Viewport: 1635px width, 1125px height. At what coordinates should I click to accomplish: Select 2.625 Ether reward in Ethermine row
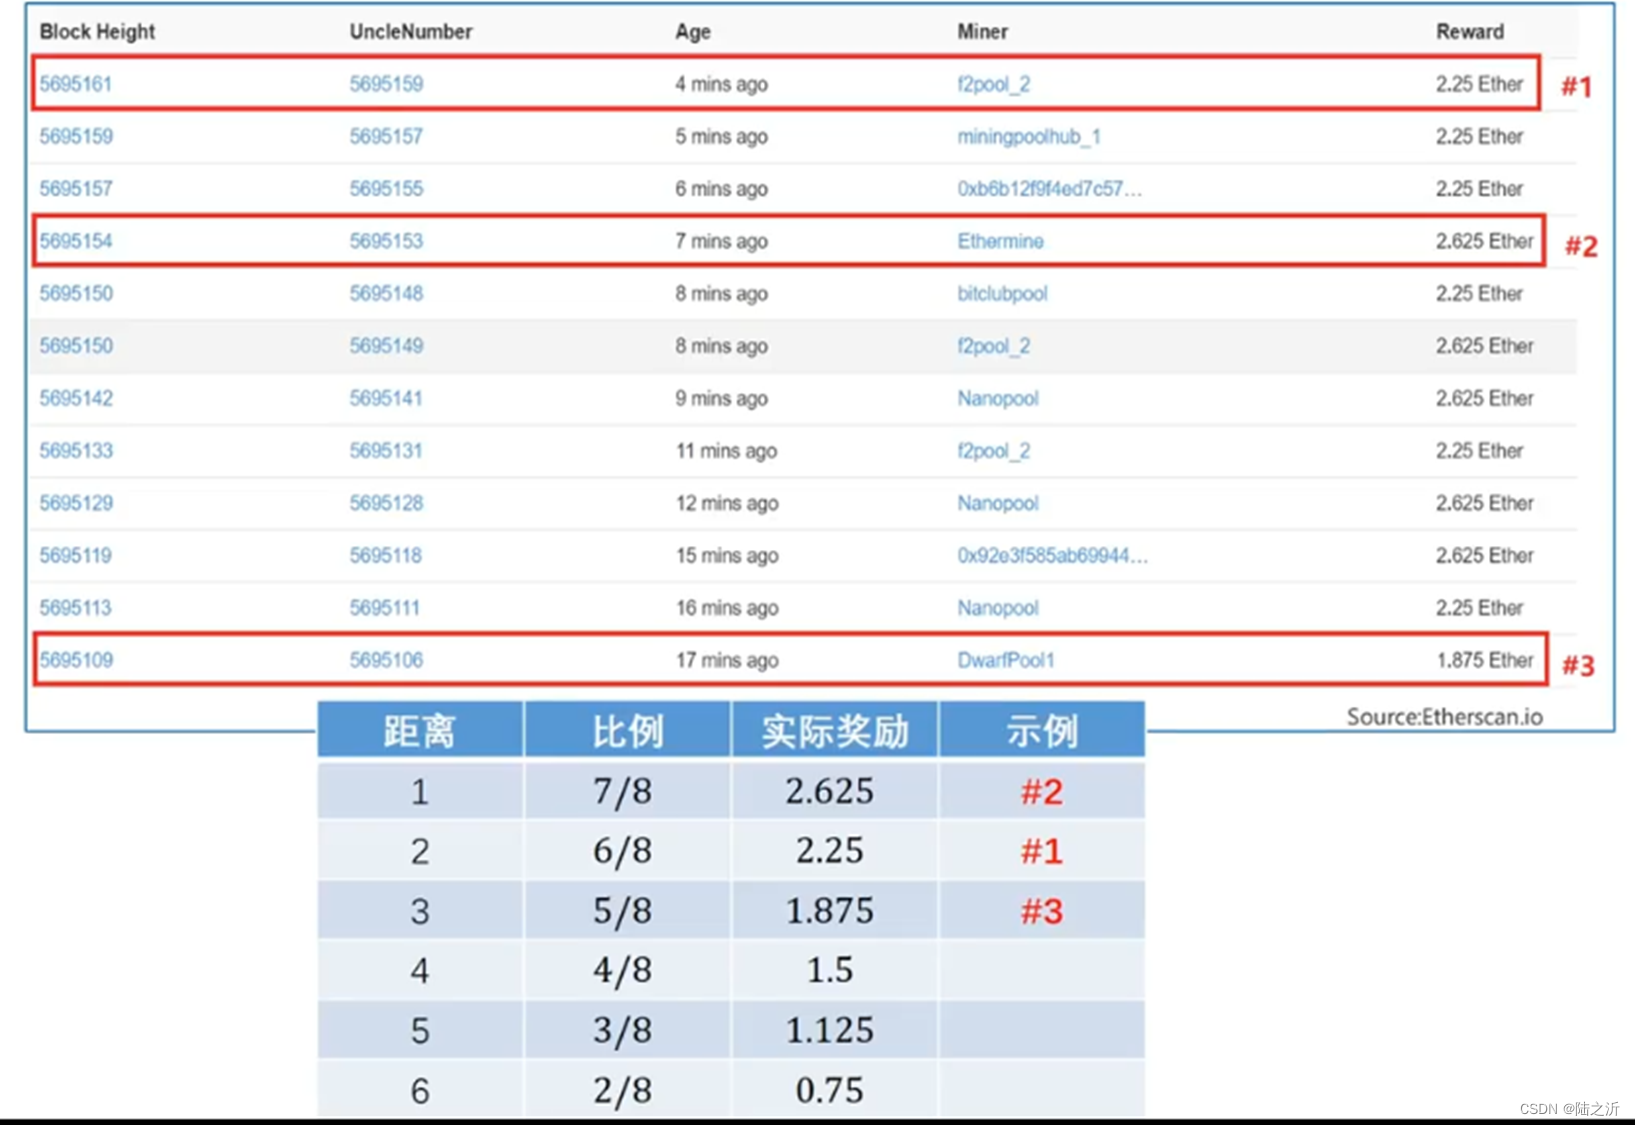click(x=1485, y=241)
